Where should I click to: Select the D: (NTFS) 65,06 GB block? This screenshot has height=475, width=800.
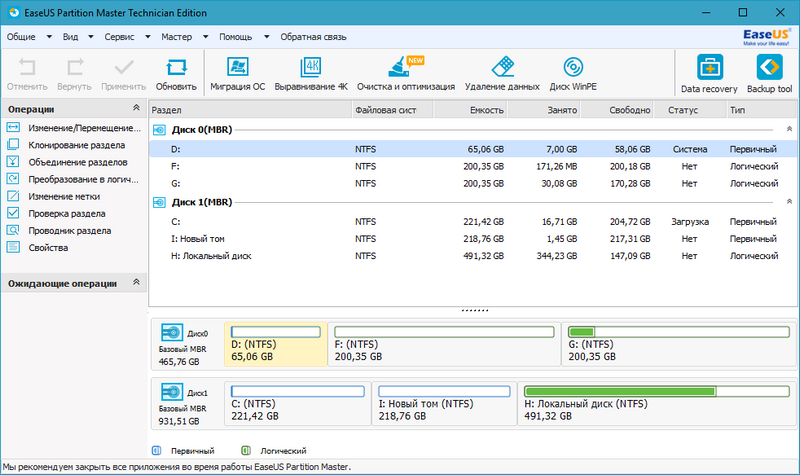click(x=276, y=344)
